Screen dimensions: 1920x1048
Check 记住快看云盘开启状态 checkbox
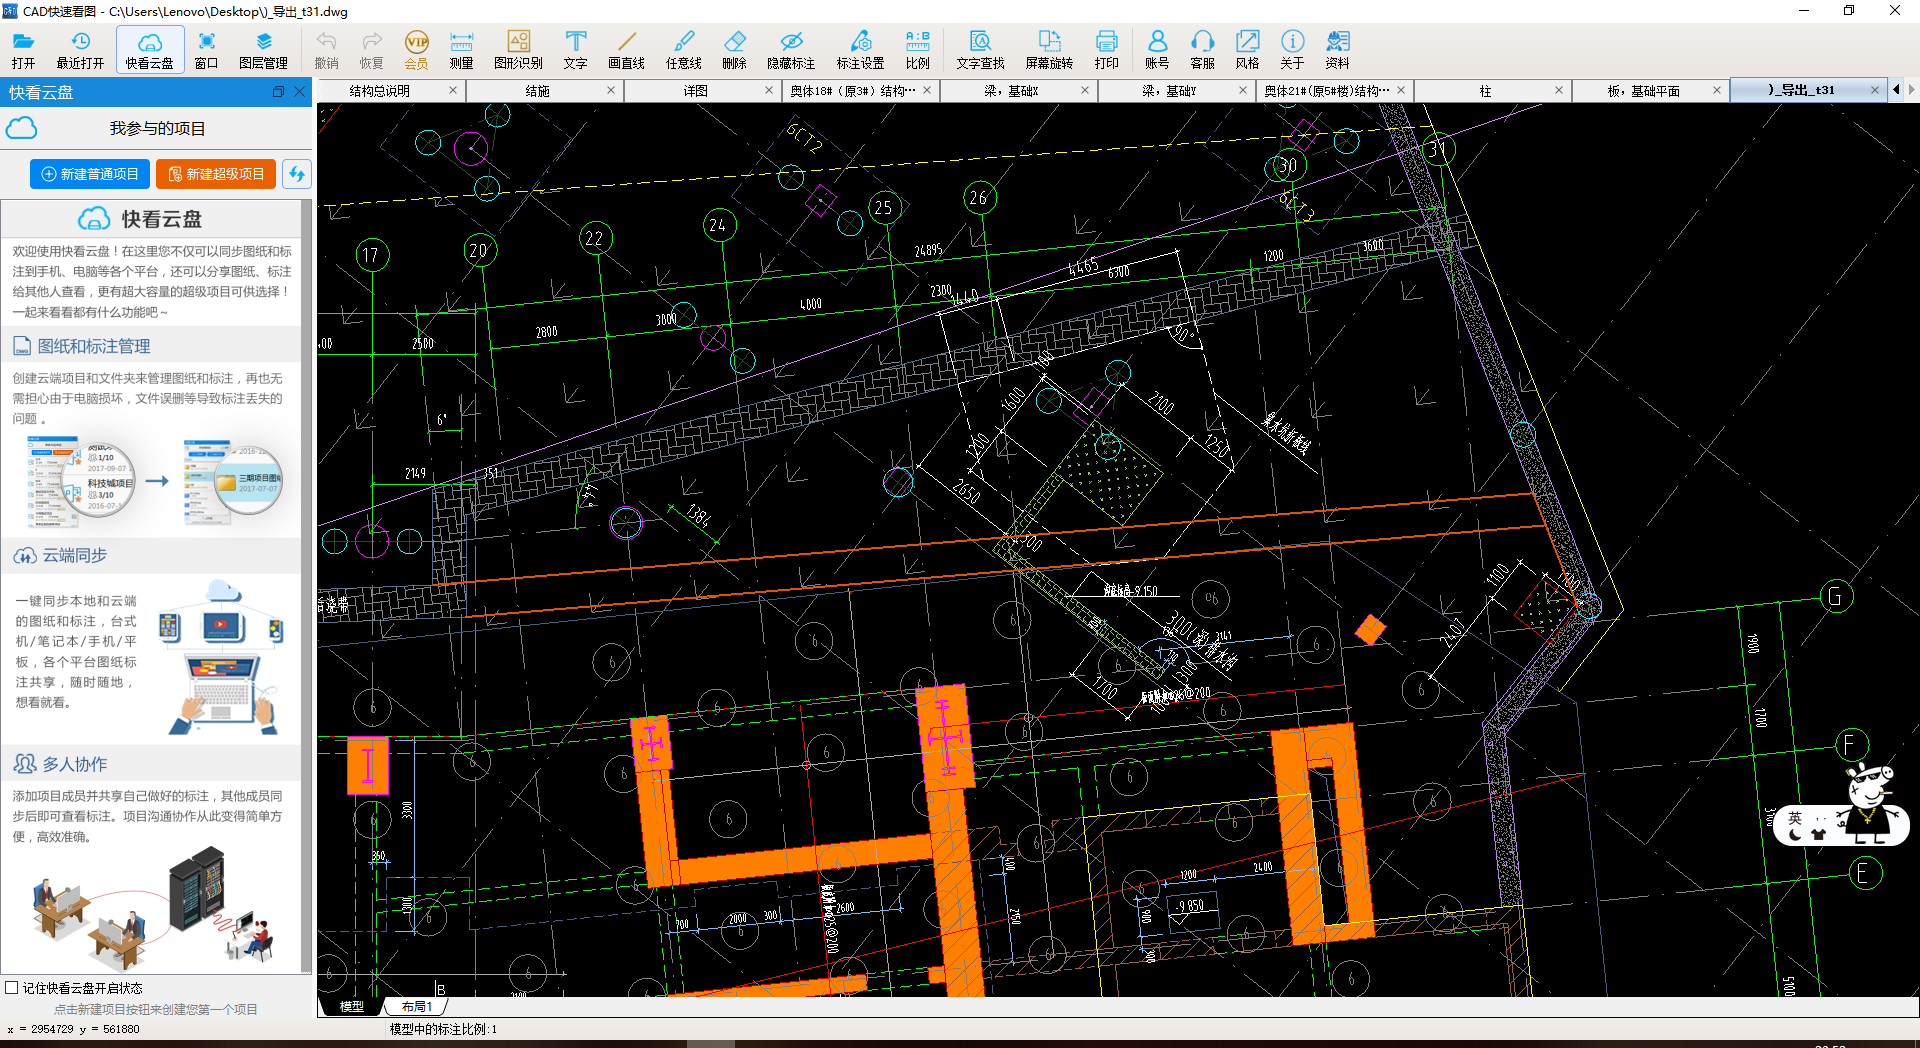[12, 988]
